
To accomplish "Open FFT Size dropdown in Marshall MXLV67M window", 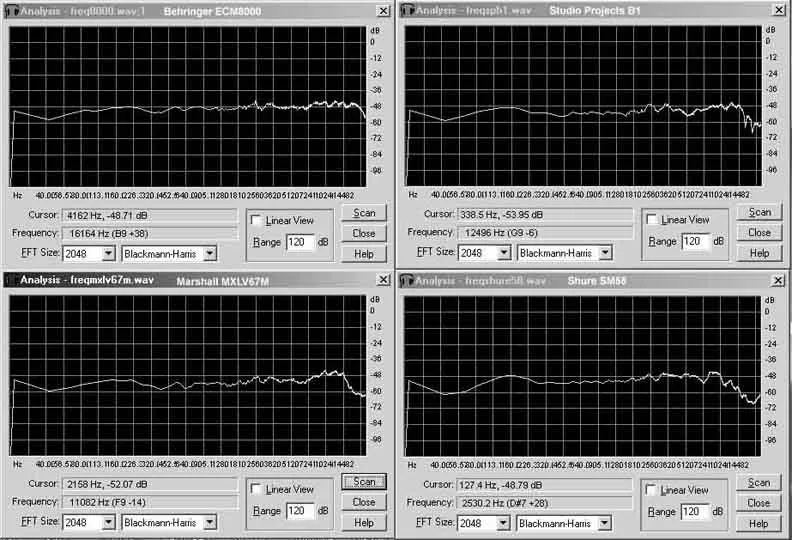I will coord(109,522).
